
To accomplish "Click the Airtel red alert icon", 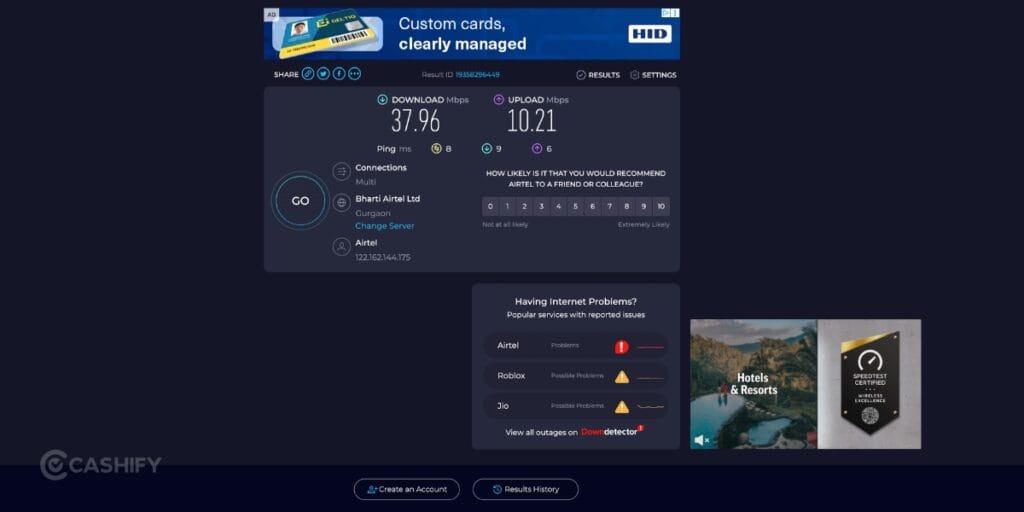I will click(x=622, y=347).
